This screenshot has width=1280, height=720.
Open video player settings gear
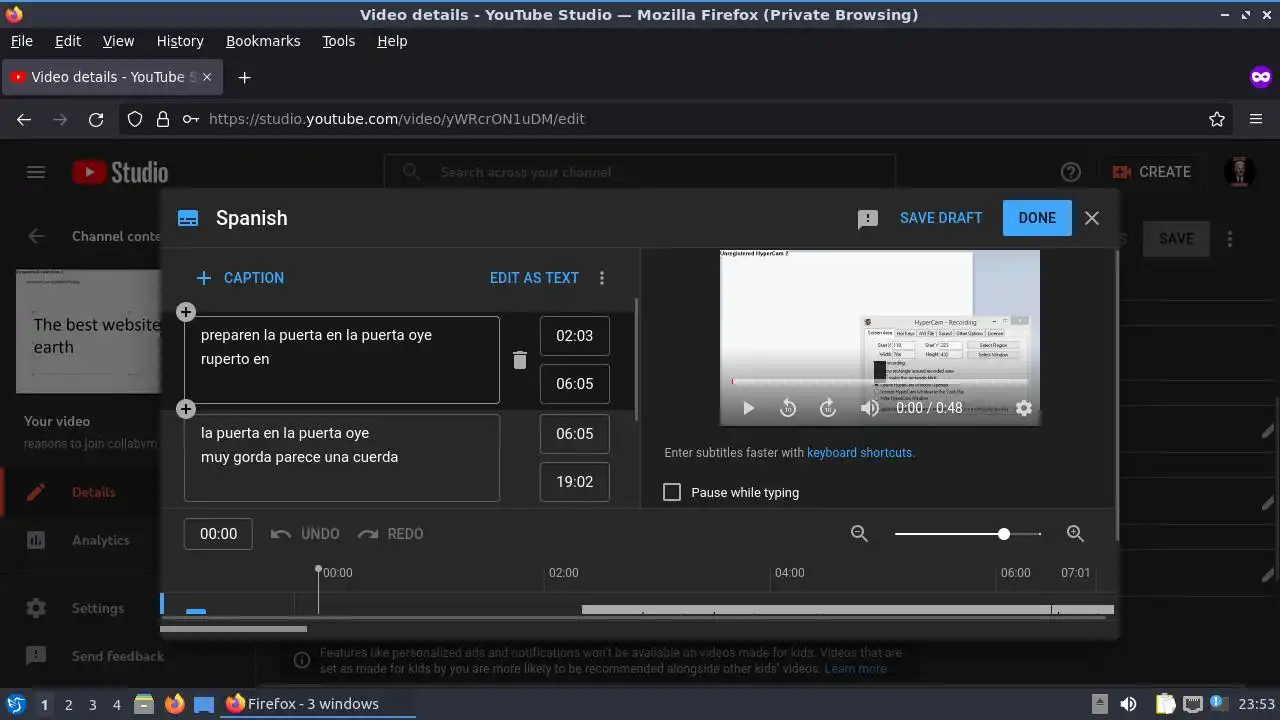tap(1024, 408)
